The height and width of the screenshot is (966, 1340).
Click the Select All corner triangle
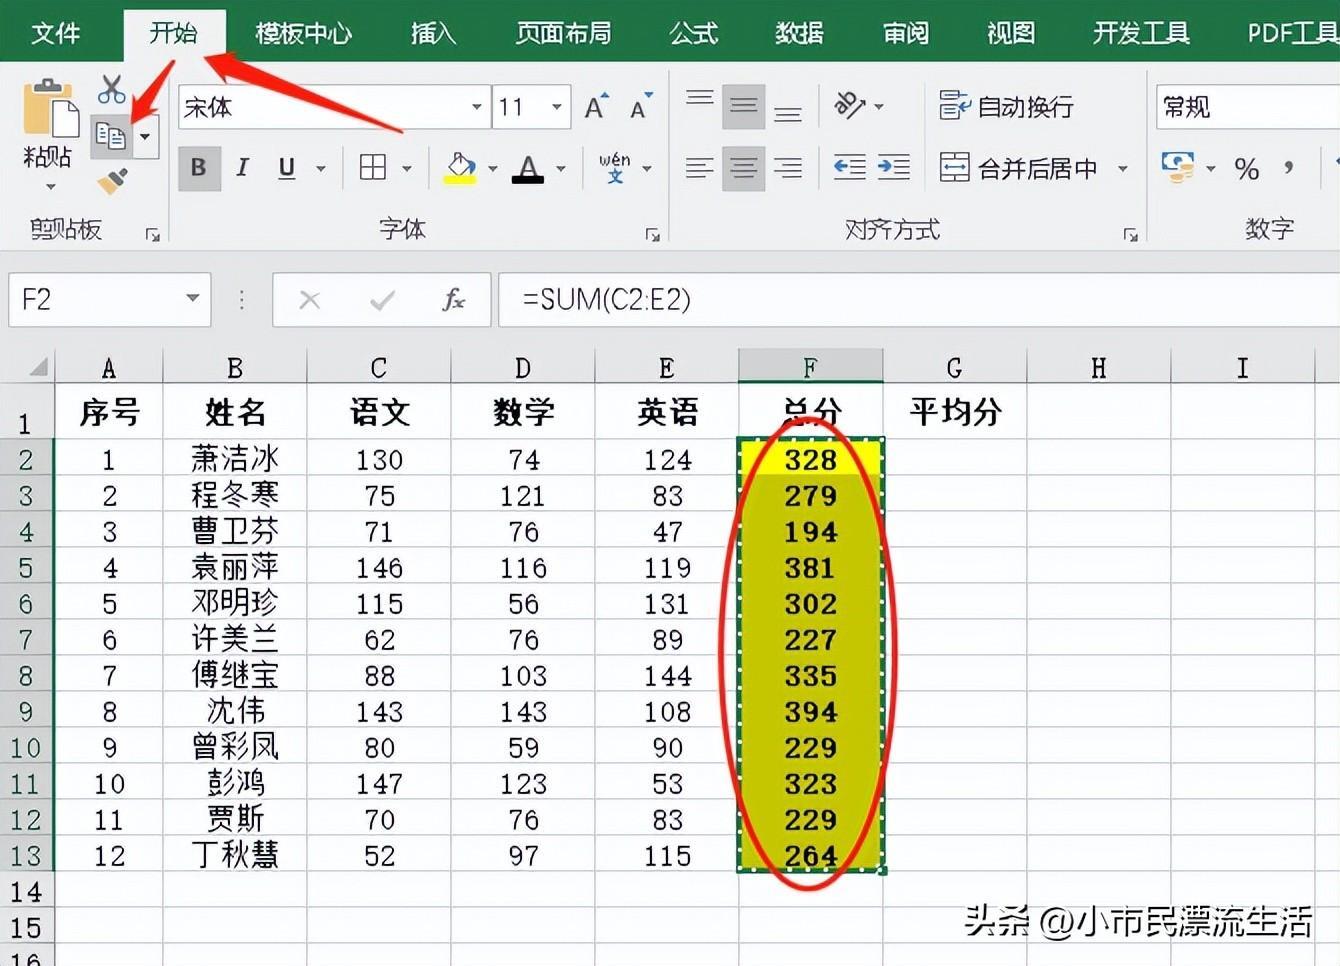point(37,367)
